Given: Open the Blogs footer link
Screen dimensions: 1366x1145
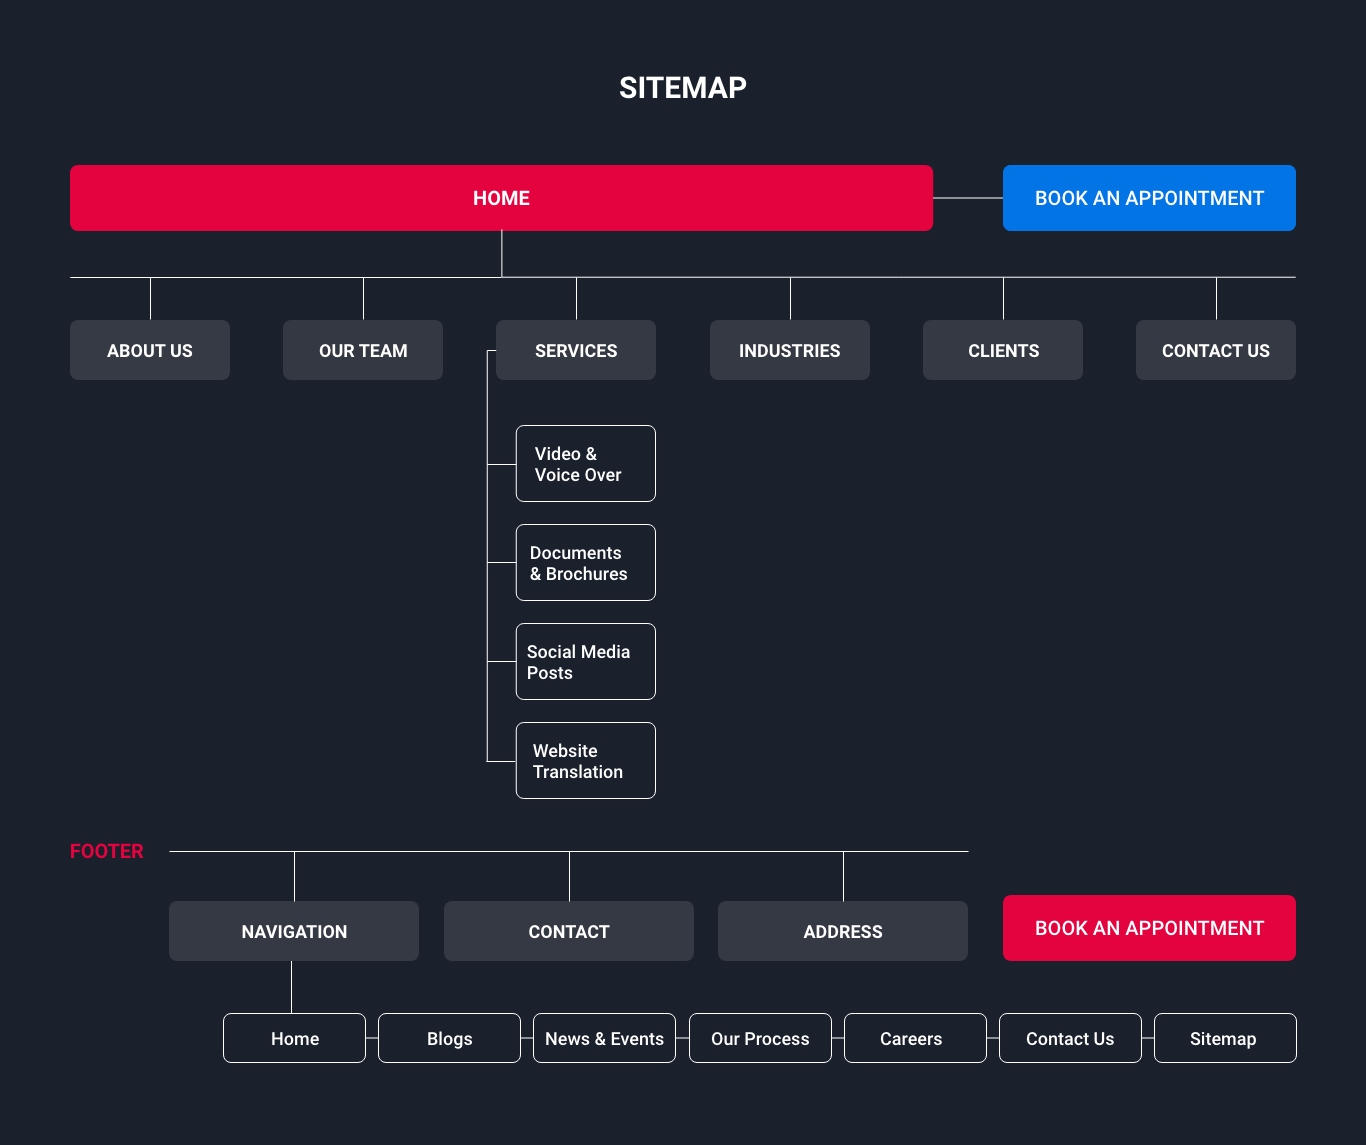Looking at the screenshot, I should 449,1038.
